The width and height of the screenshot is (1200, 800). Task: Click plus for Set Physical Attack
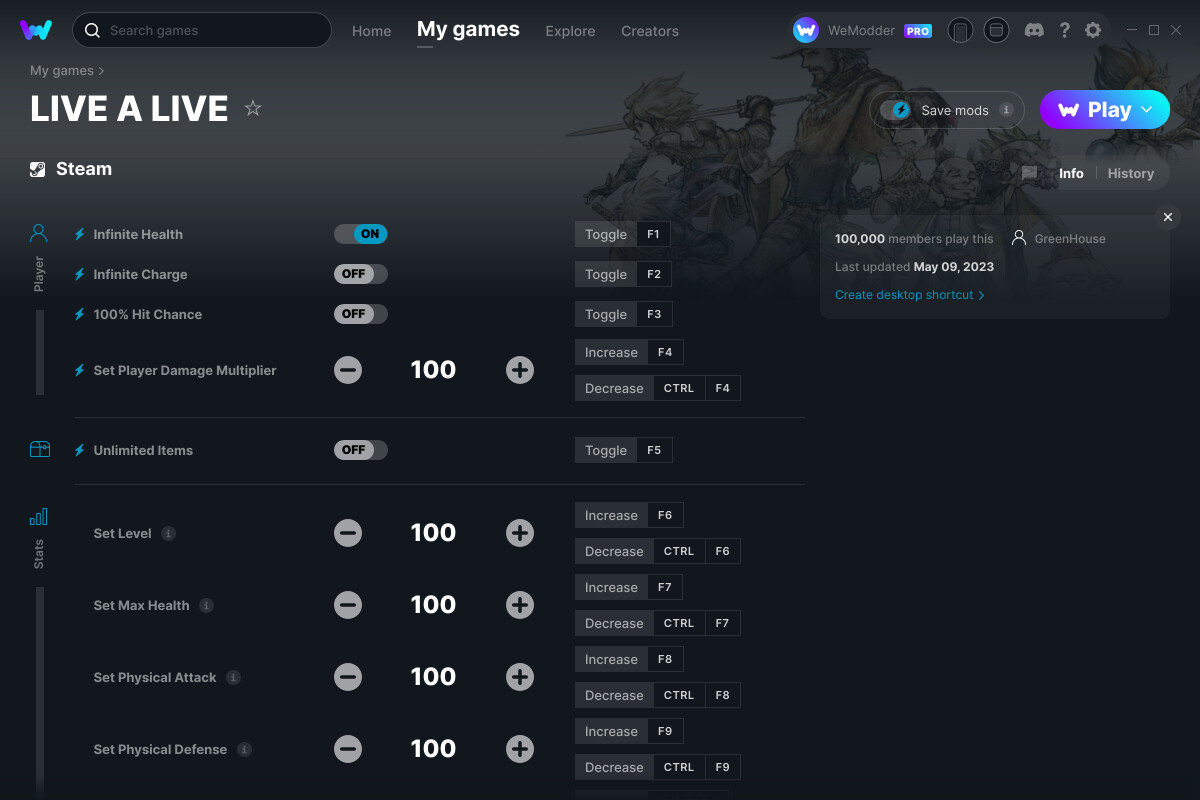(520, 677)
